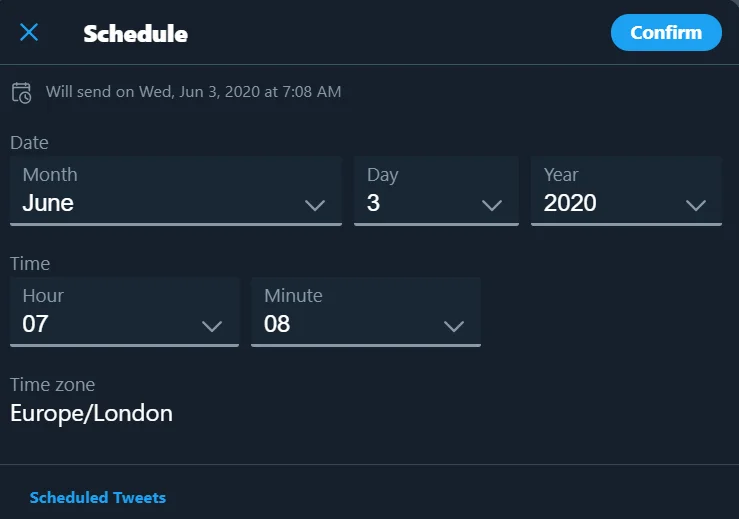Click the Schedule dialog title
Image resolution: width=739 pixels, height=519 pixels.
(x=135, y=33)
